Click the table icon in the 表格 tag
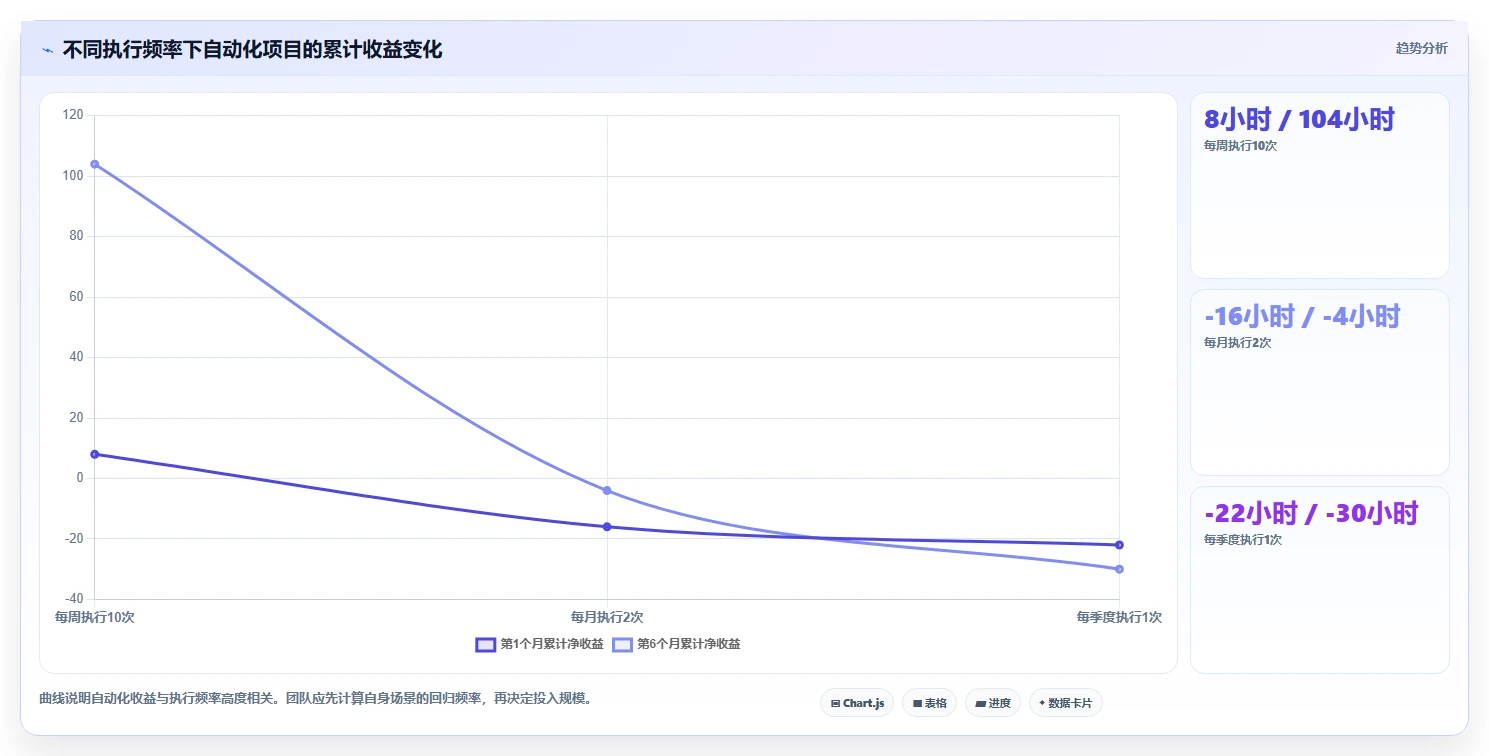This screenshot has width=1489, height=756. coord(917,704)
